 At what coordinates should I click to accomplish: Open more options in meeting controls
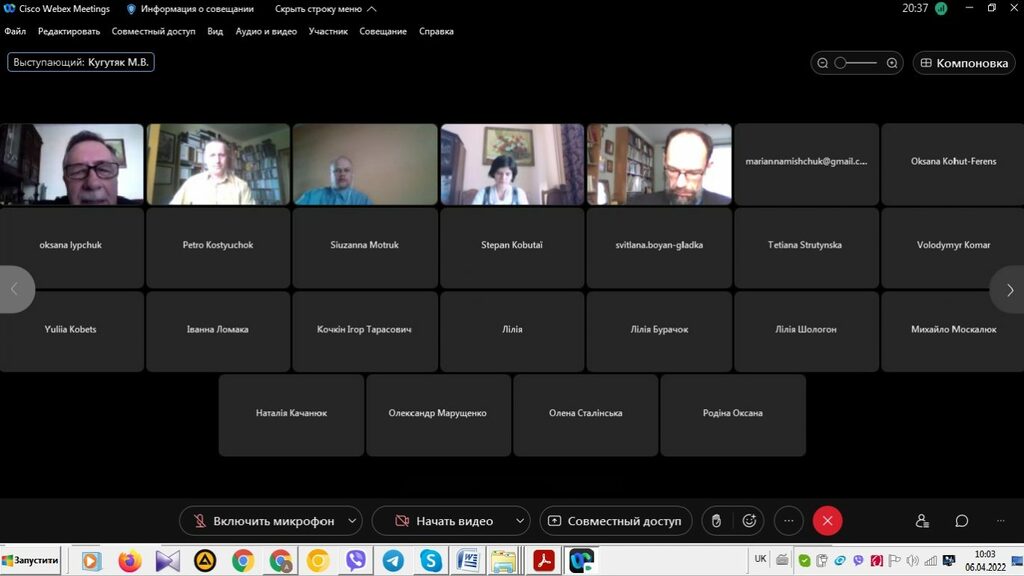pos(788,521)
